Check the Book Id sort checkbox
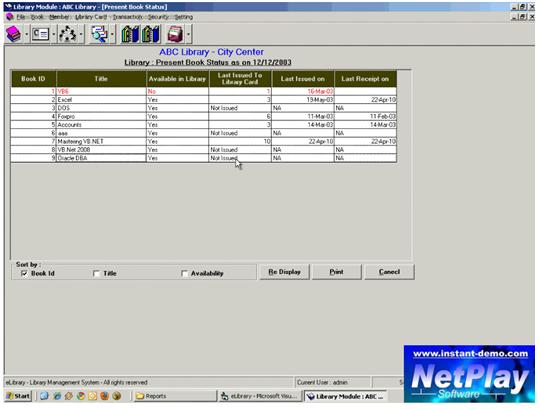This screenshot has height=410, width=539. 24,274
